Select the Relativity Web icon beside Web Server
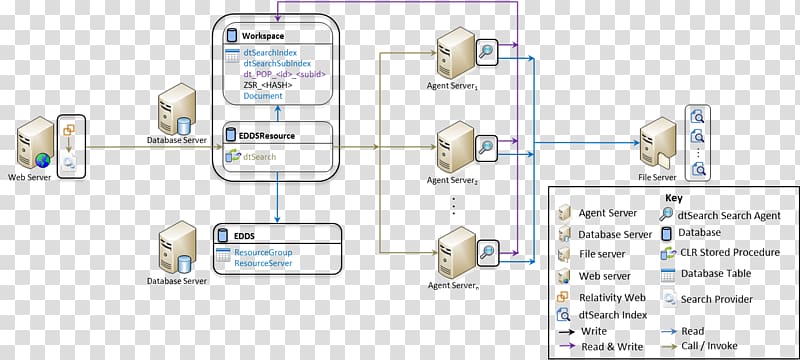 (69, 130)
